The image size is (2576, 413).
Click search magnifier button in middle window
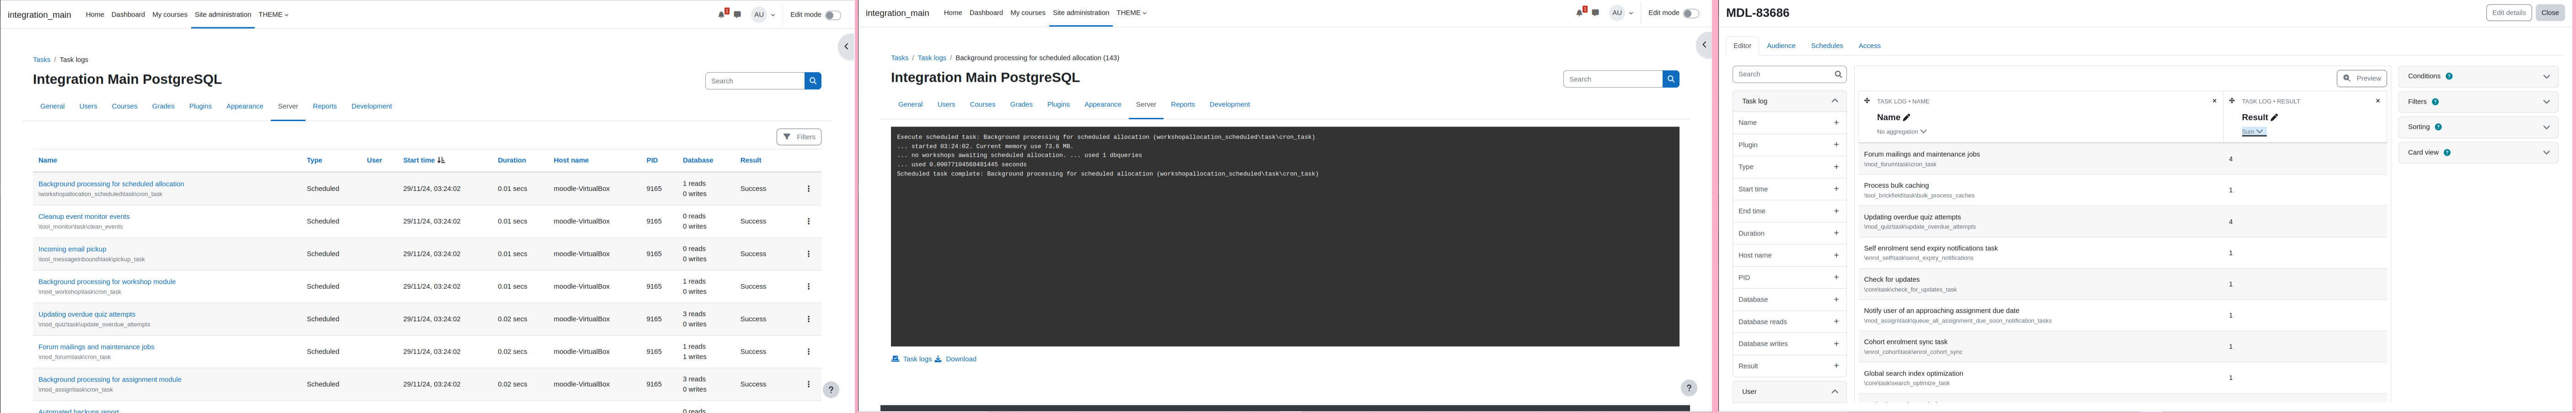(1671, 79)
